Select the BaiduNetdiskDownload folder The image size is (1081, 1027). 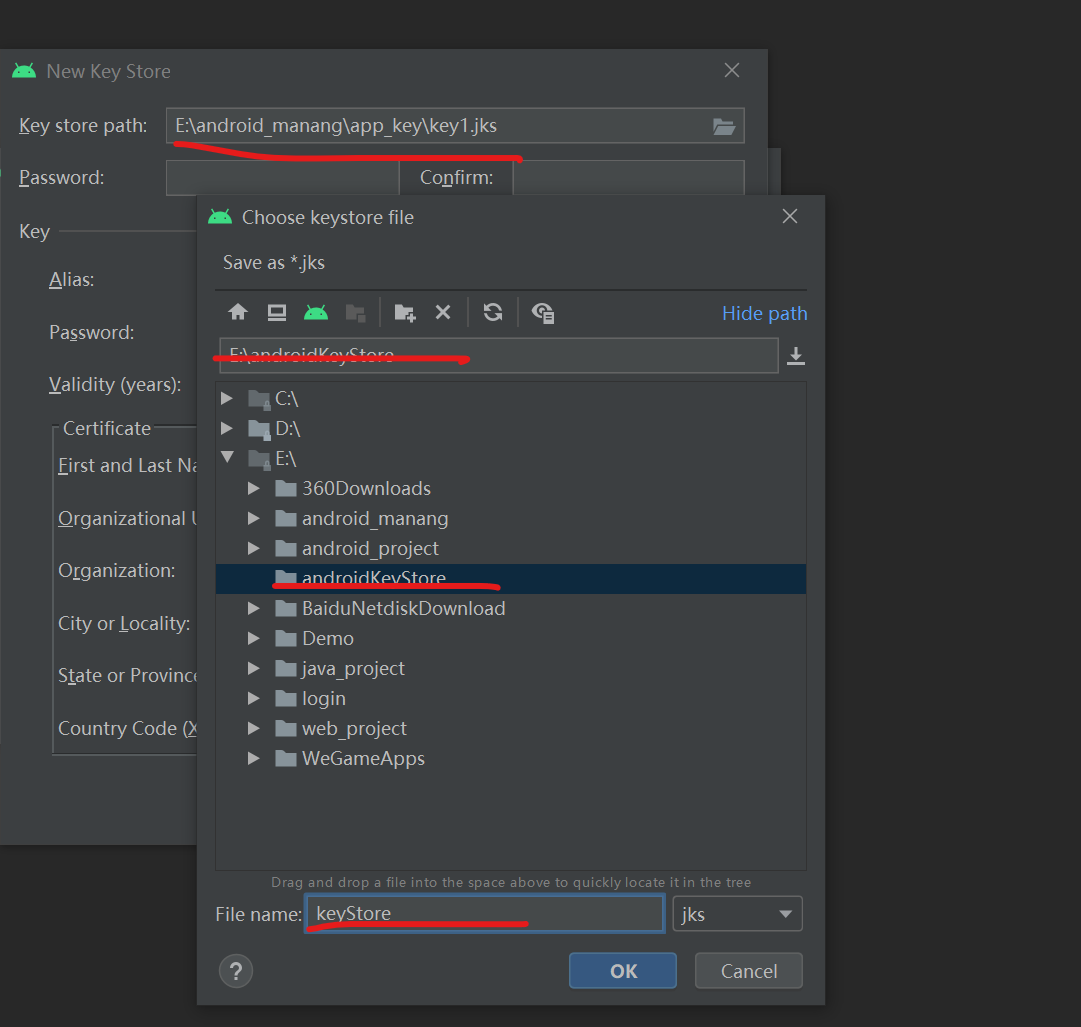pos(402,607)
